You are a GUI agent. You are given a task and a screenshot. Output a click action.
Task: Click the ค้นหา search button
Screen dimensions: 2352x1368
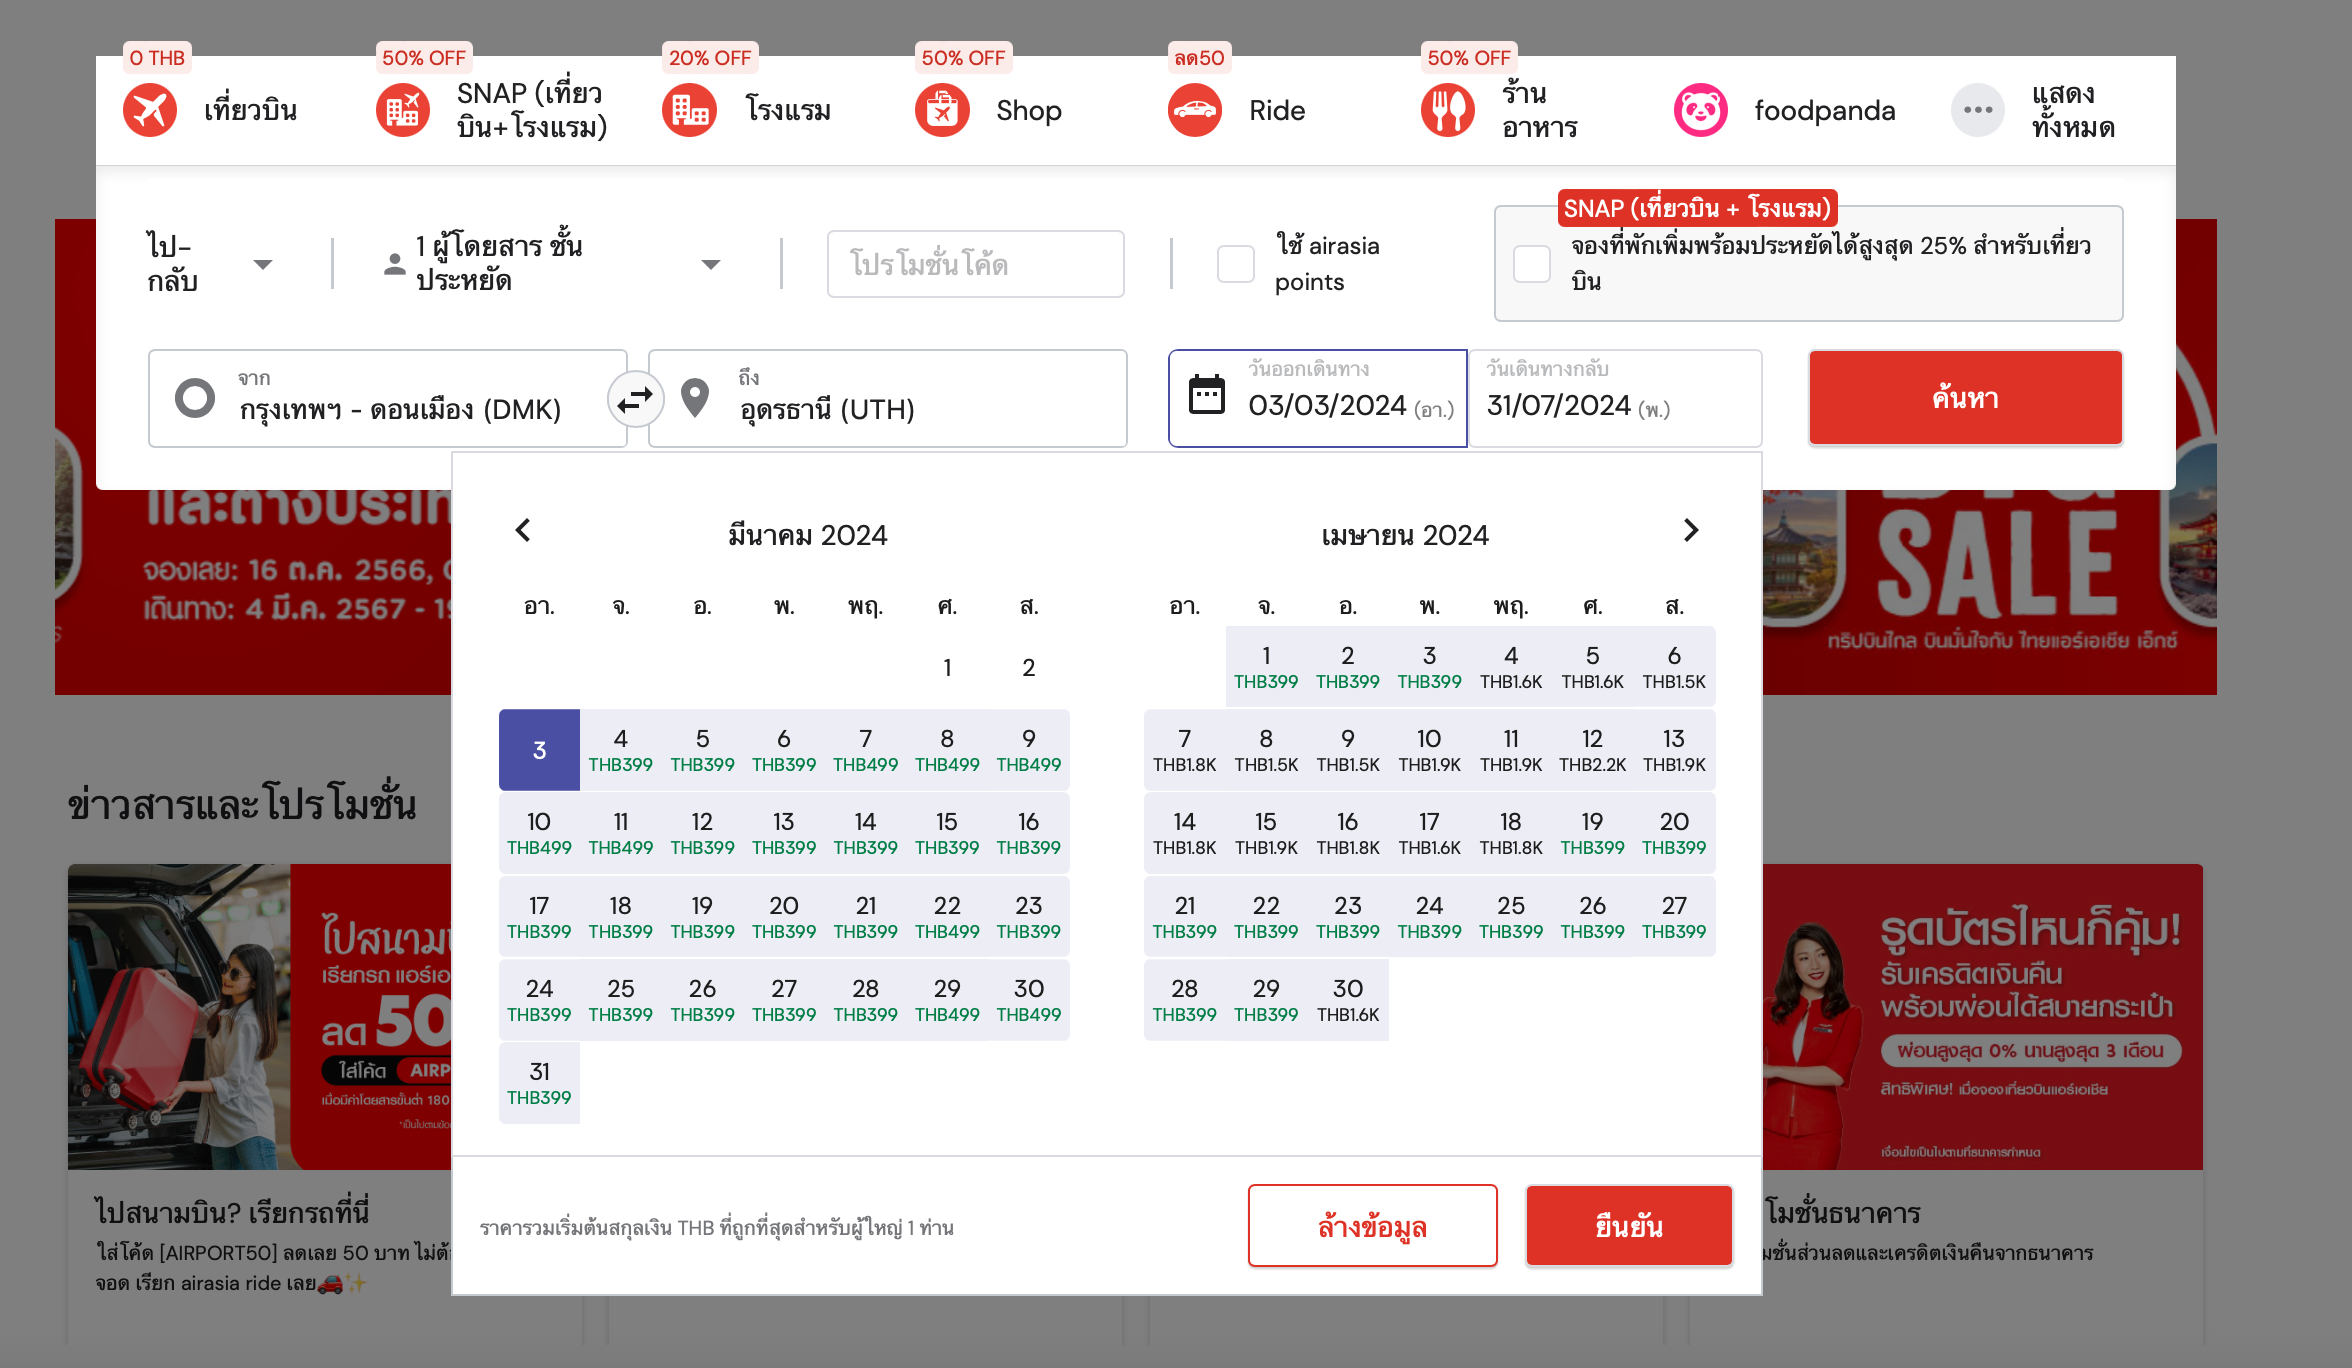(1963, 397)
